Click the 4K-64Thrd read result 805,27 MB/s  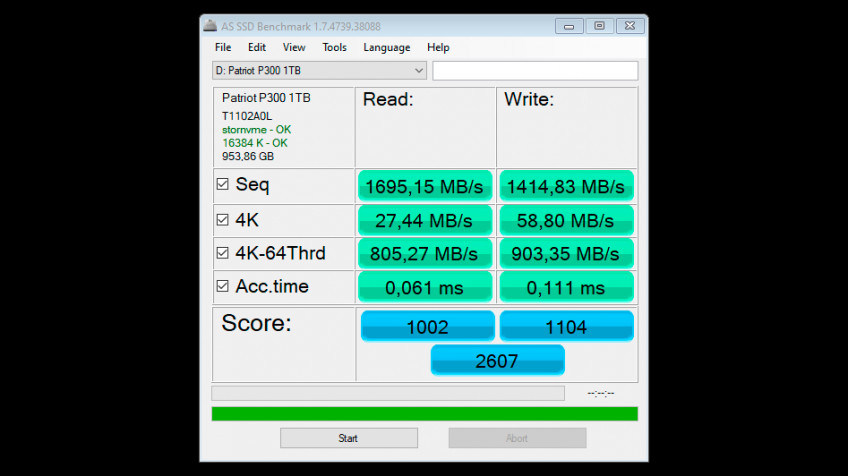[x=425, y=254]
